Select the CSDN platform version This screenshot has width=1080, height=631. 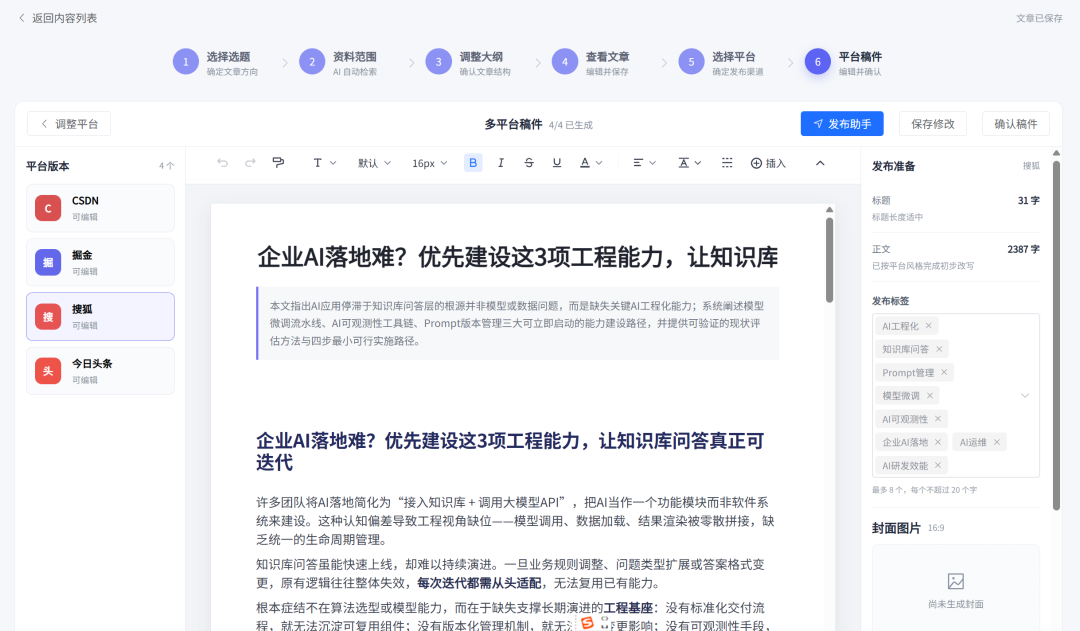(101, 208)
